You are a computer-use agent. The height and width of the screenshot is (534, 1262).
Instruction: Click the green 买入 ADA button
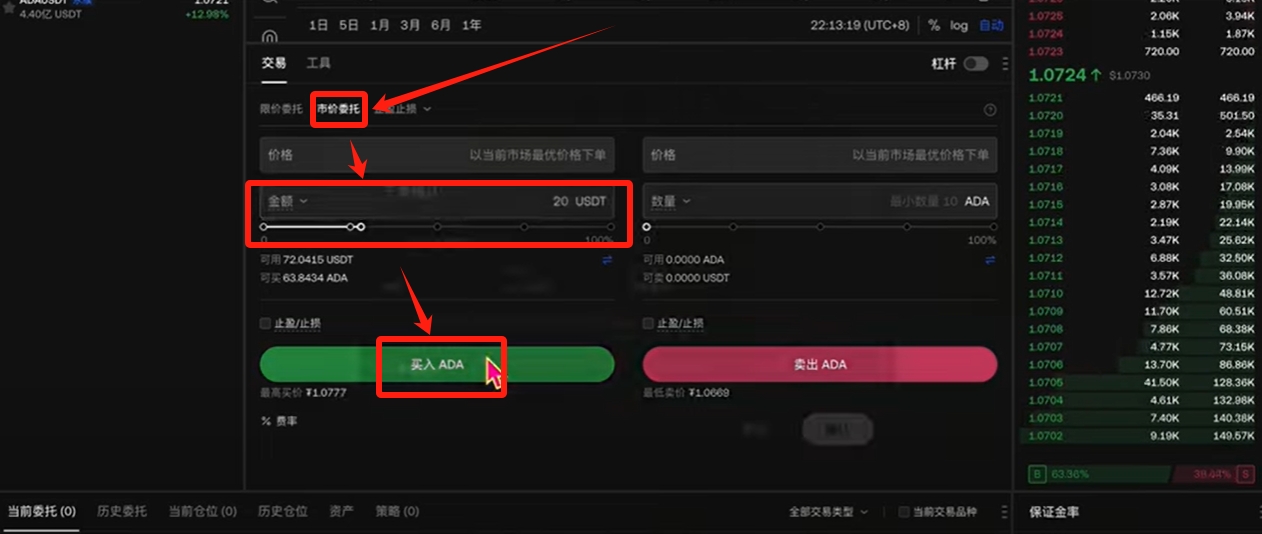point(437,365)
